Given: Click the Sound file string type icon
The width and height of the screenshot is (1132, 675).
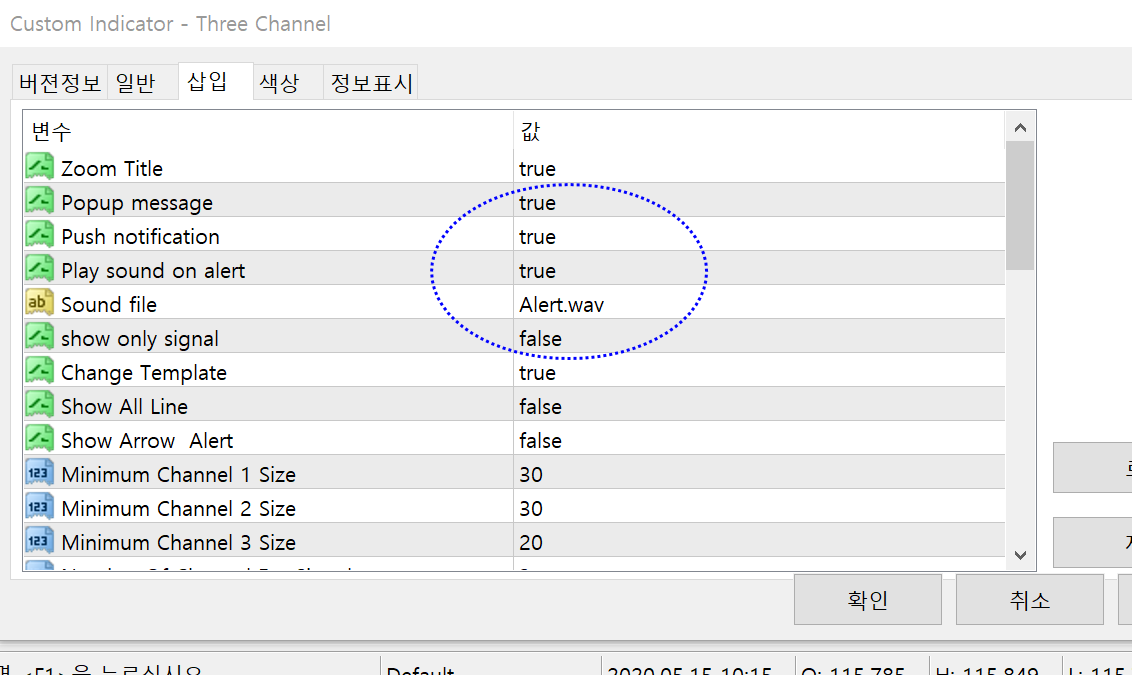Looking at the screenshot, I should pyautogui.click(x=39, y=303).
